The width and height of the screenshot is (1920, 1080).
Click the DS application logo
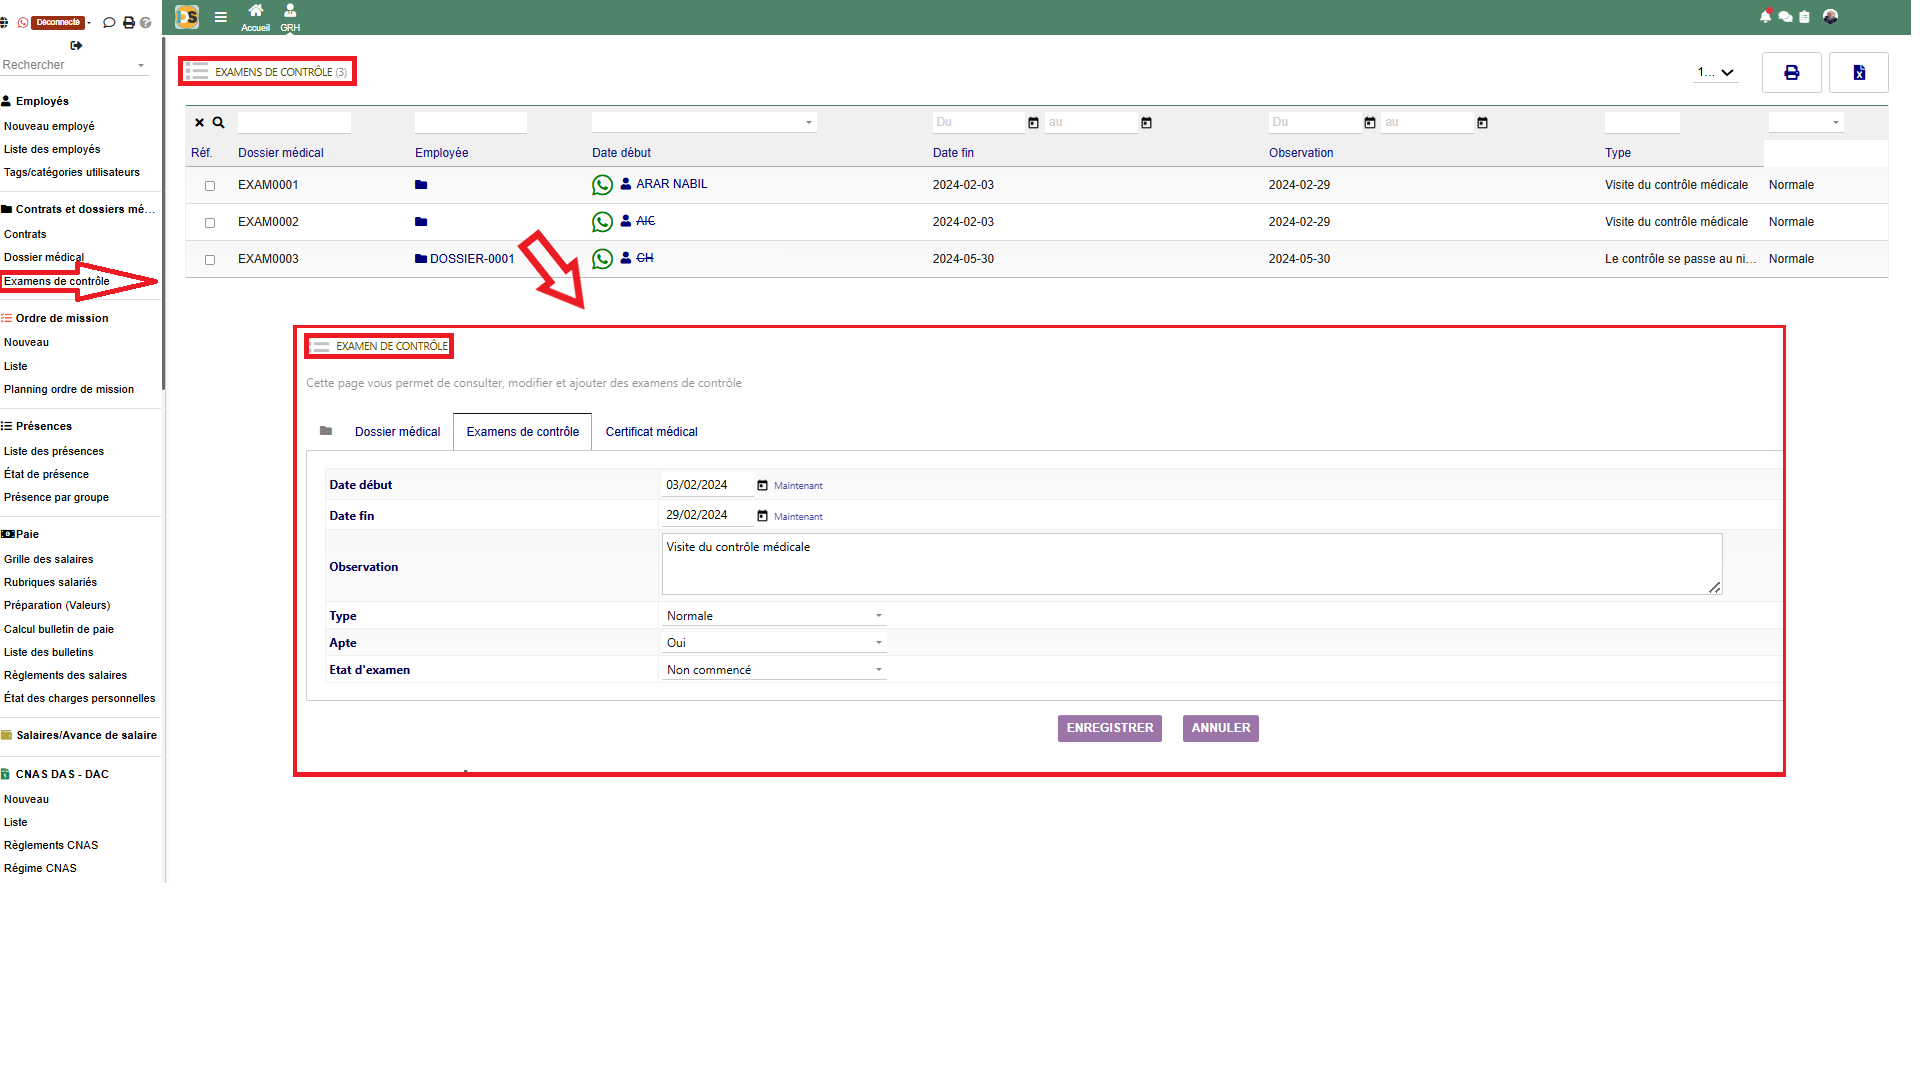coord(187,17)
